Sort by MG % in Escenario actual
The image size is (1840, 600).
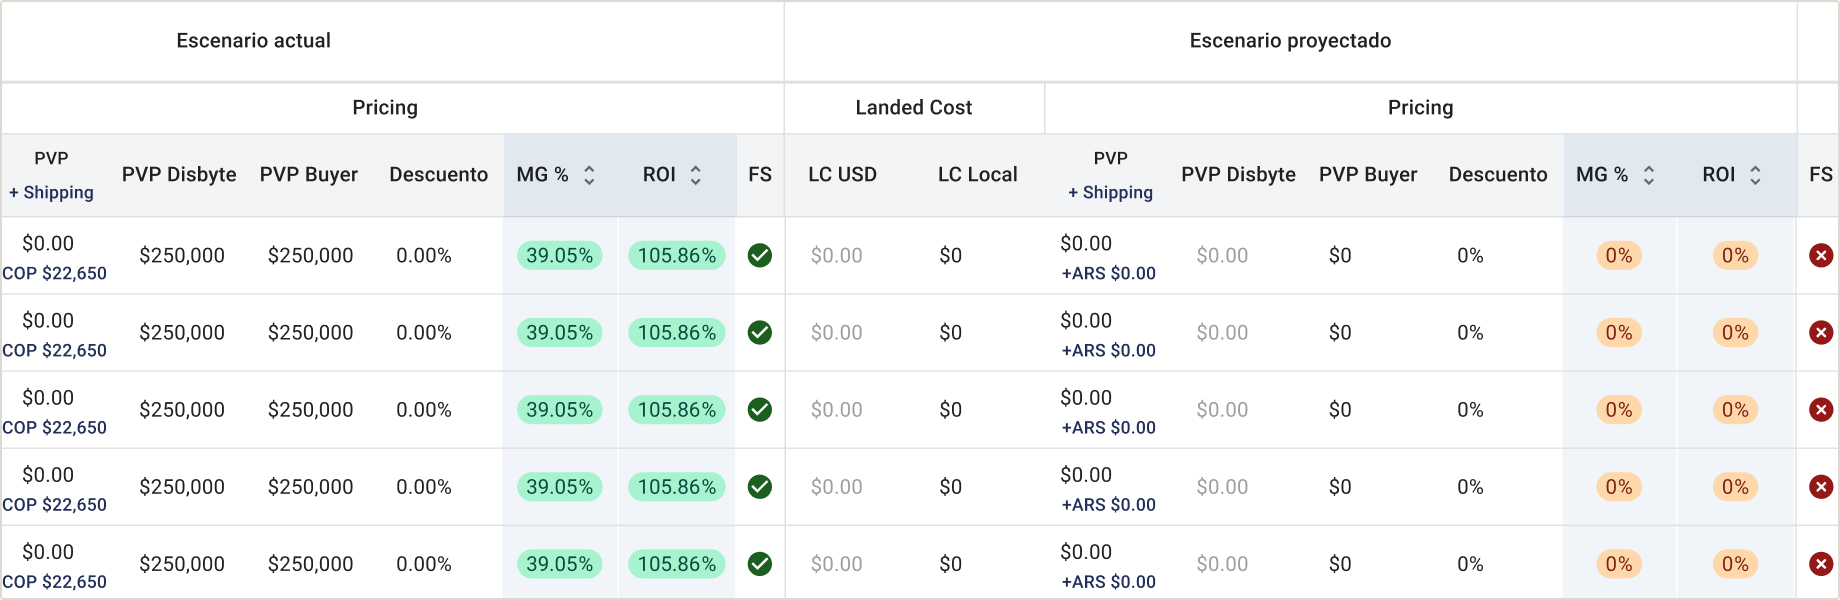tap(589, 175)
